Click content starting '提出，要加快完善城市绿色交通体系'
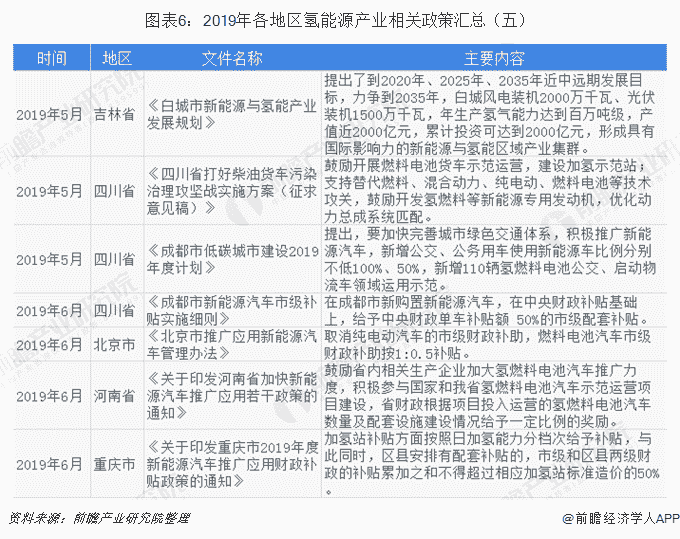The image size is (680, 539). pos(490,260)
